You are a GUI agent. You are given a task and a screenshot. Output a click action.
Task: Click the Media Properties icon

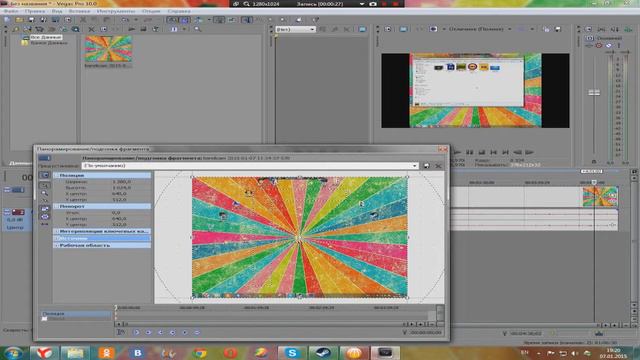tap(103, 29)
